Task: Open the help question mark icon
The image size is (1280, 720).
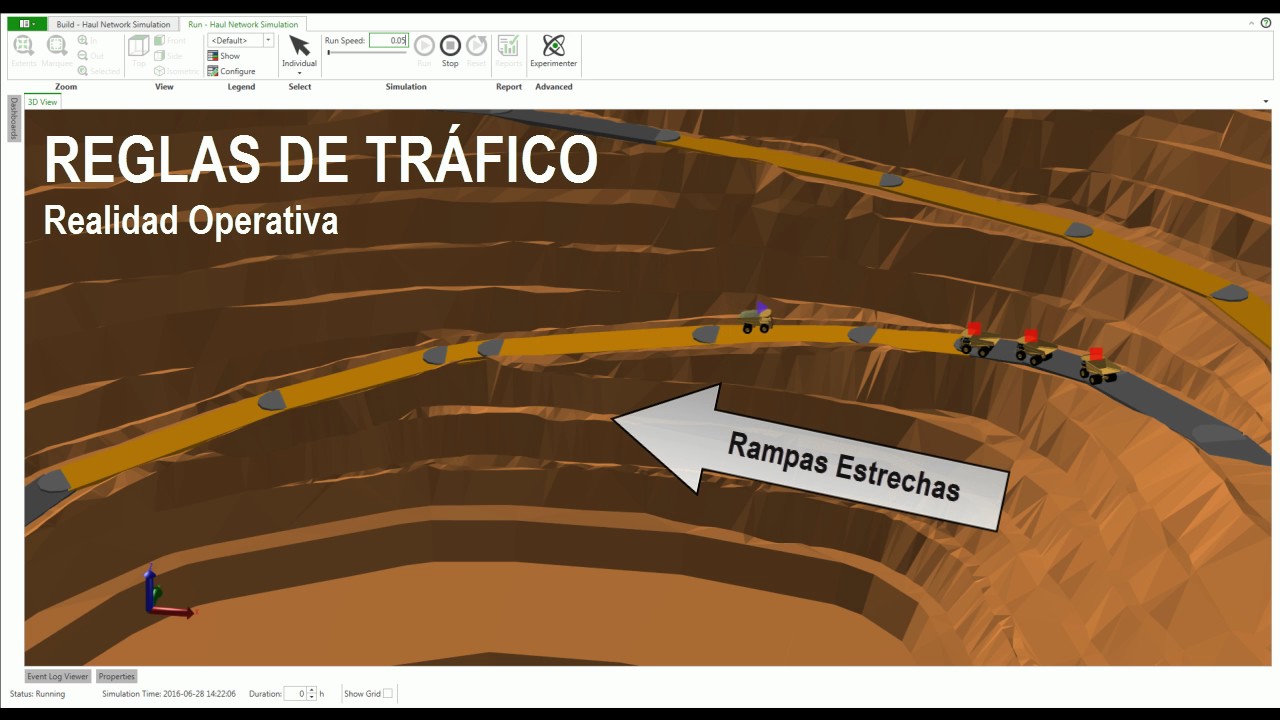Action: point(1266,23)
